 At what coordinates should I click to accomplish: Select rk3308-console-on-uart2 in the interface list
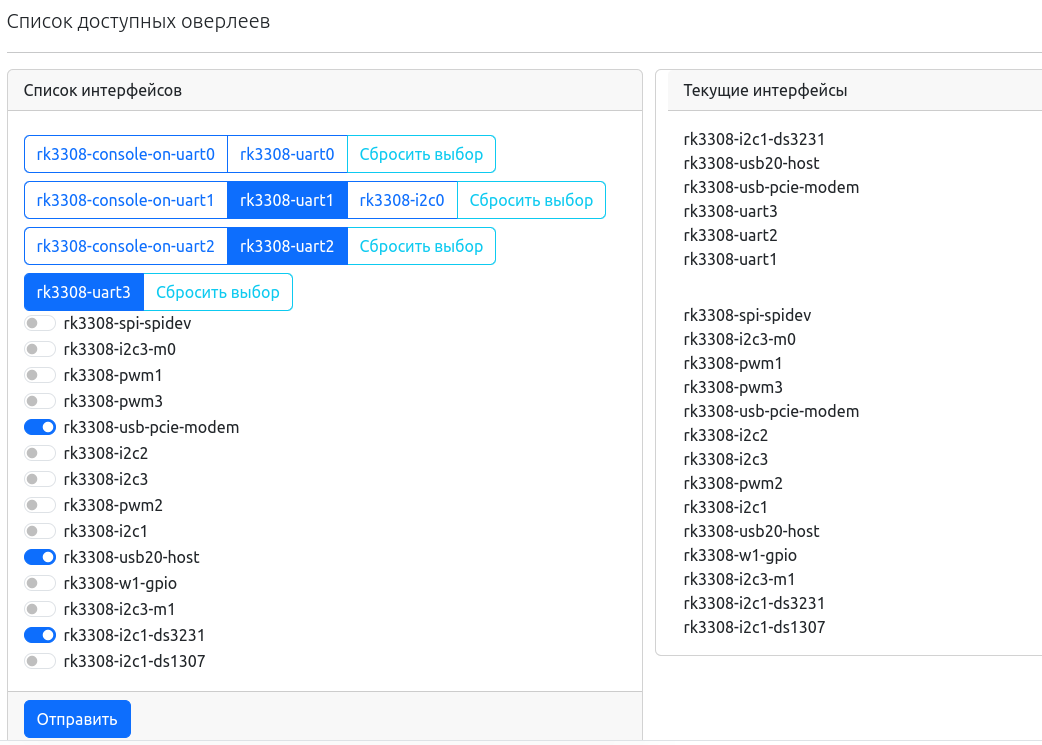(126, 246)
